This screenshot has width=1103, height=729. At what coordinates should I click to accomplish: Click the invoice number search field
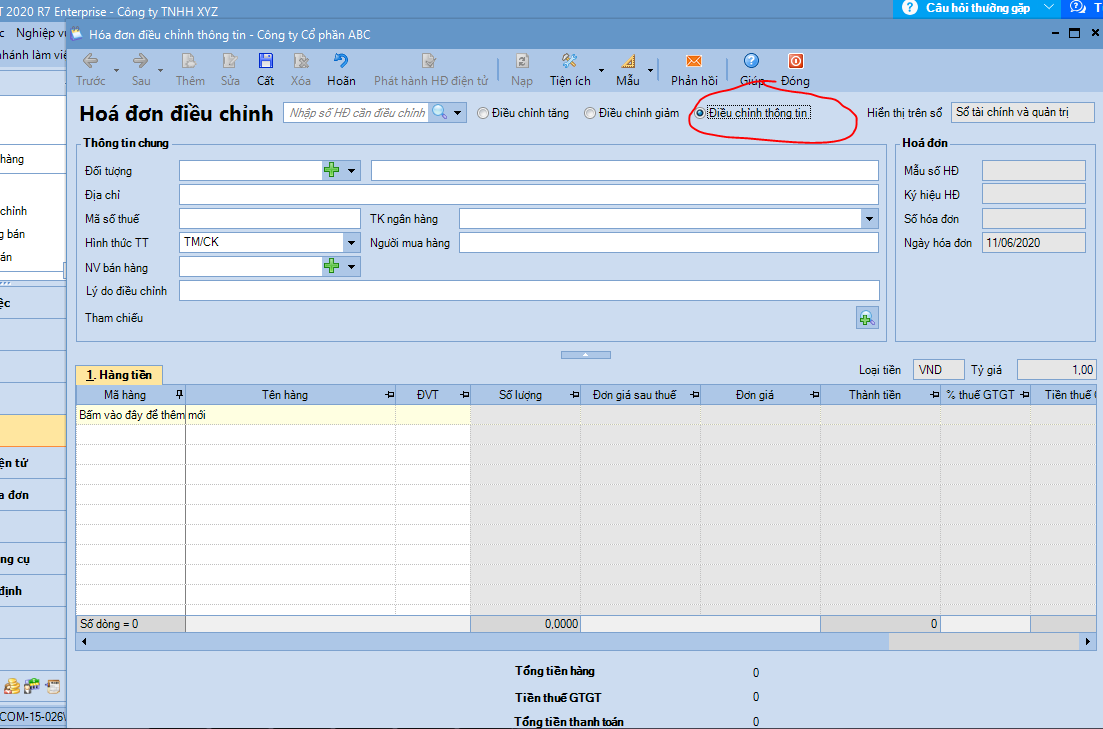[x=357, y=113]
